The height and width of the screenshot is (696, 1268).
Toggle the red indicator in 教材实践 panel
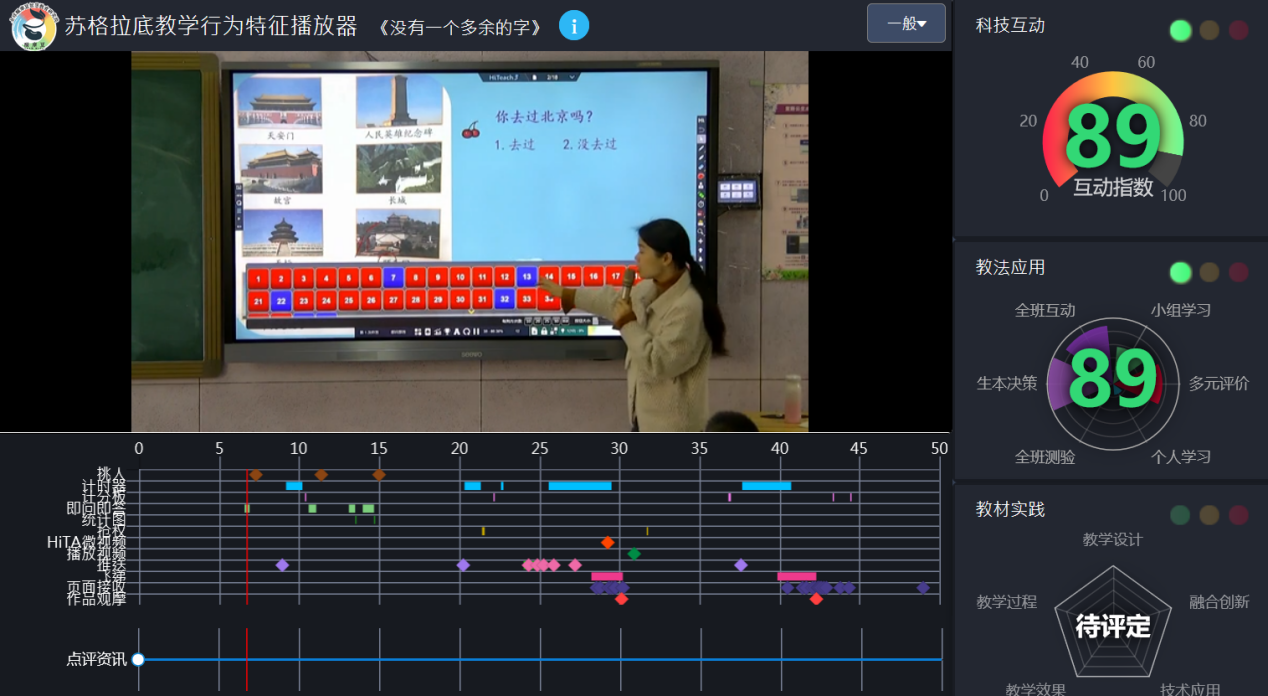coord(1239,515)
